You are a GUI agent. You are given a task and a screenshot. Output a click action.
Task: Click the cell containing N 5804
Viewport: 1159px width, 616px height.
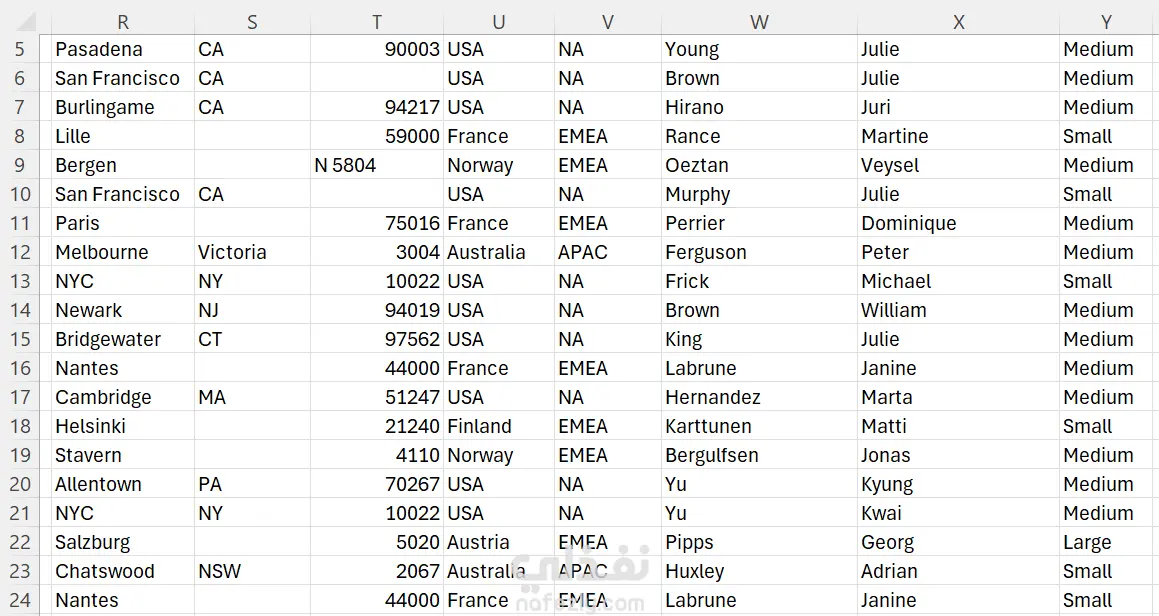click(x=377, y=165)
